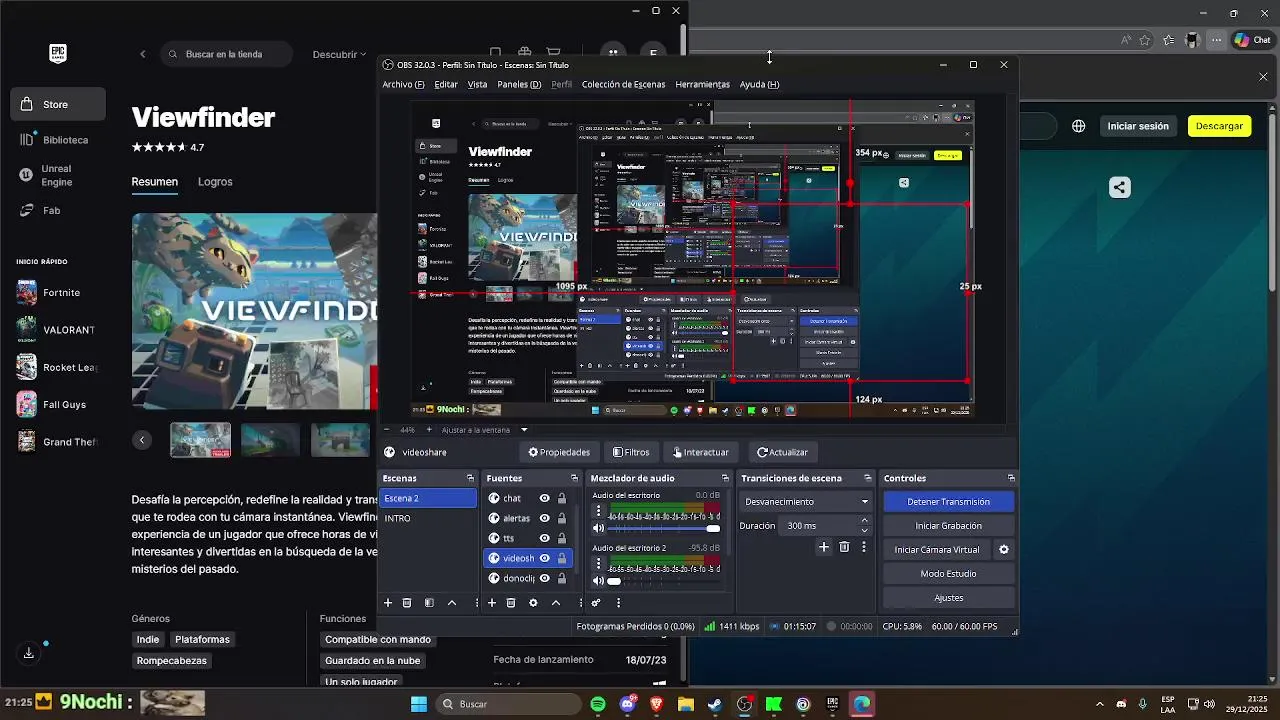Mute Audio del escritorio speaker icon
The height and width of the screenshot is (720, 1280).
[x=599, y=528]
